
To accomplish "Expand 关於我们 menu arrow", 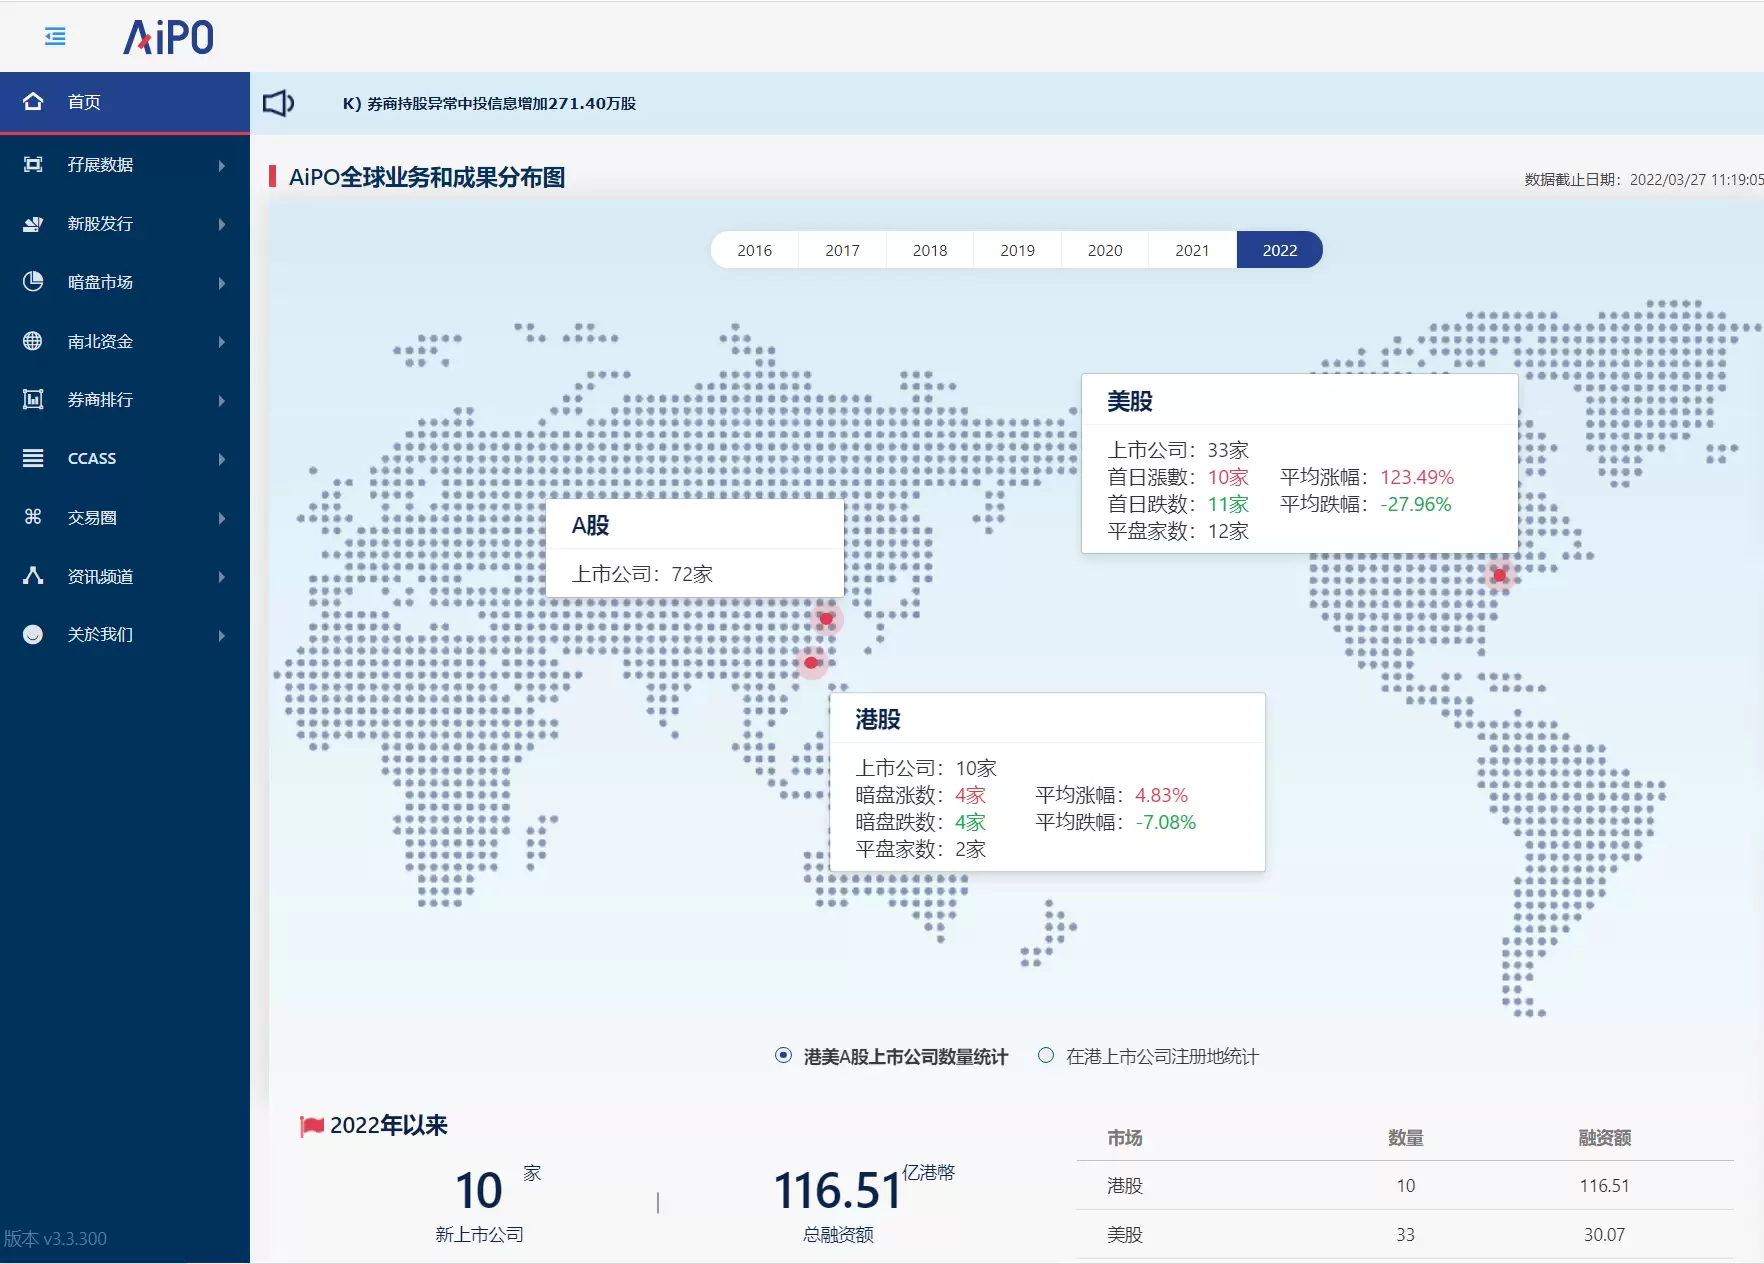I will point(222,635).
